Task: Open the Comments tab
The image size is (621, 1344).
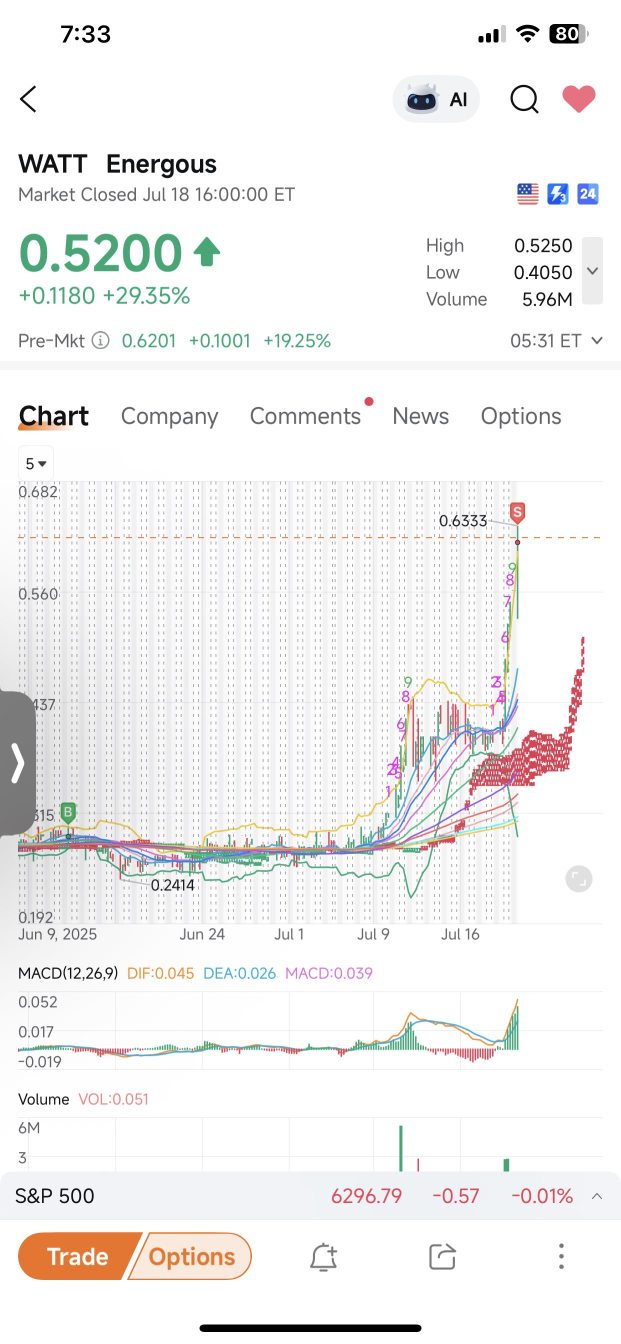Action: click(x=305, y=416)
